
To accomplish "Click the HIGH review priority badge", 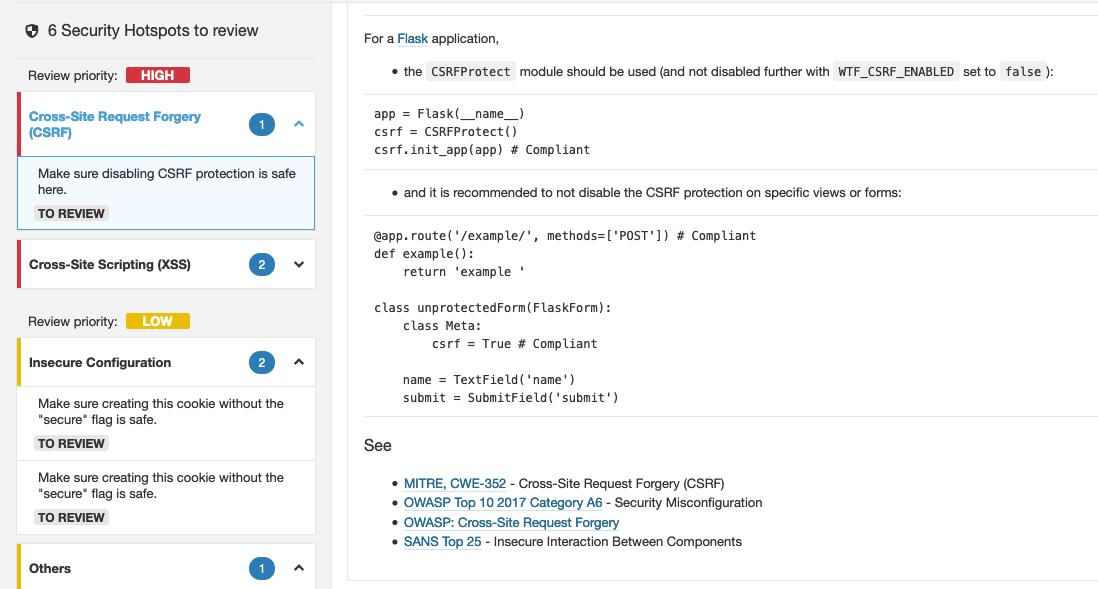I will click(158, 75).
